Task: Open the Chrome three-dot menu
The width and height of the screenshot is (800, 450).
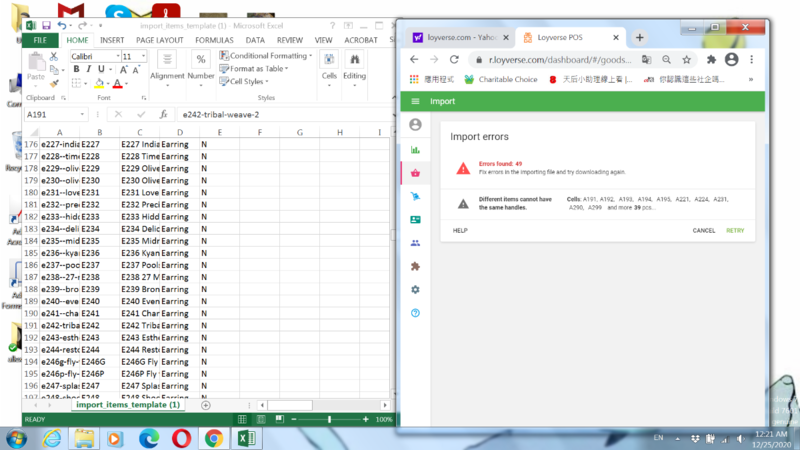Action: pyautogui.click(x=752, y=60)
